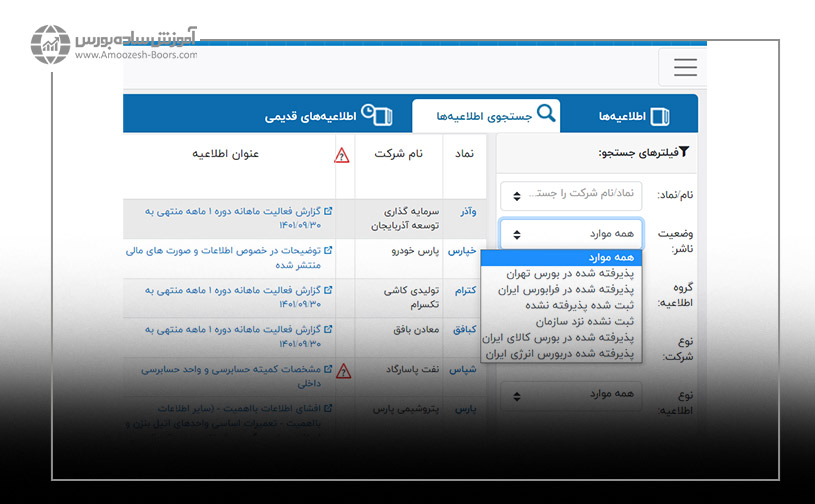Open the وآذر symbol link
The height and width of the screenshot is (504, 815).
coord(467,212)
